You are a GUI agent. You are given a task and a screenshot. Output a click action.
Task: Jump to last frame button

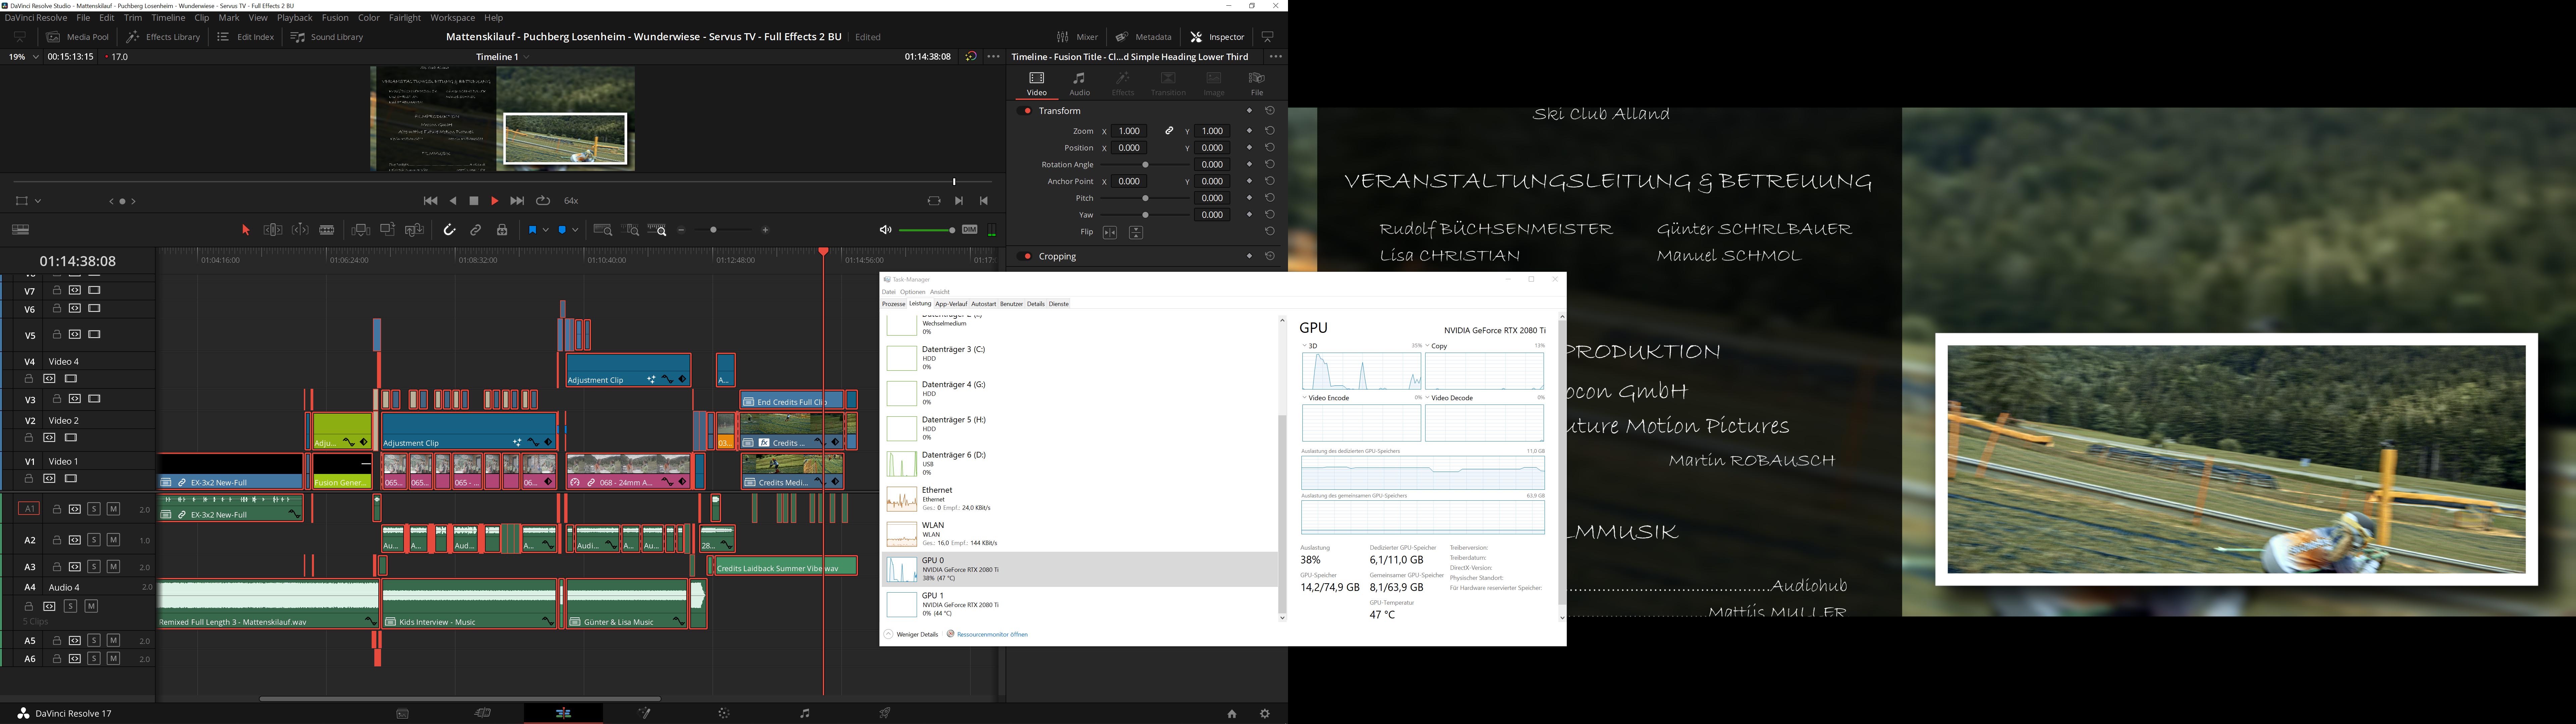[517, 201]
